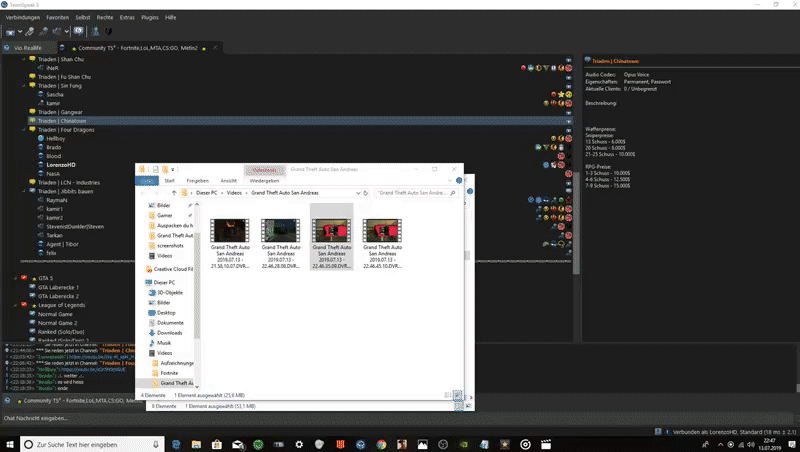
Task: Open the Plugins menu
Action: click(149, 17)
